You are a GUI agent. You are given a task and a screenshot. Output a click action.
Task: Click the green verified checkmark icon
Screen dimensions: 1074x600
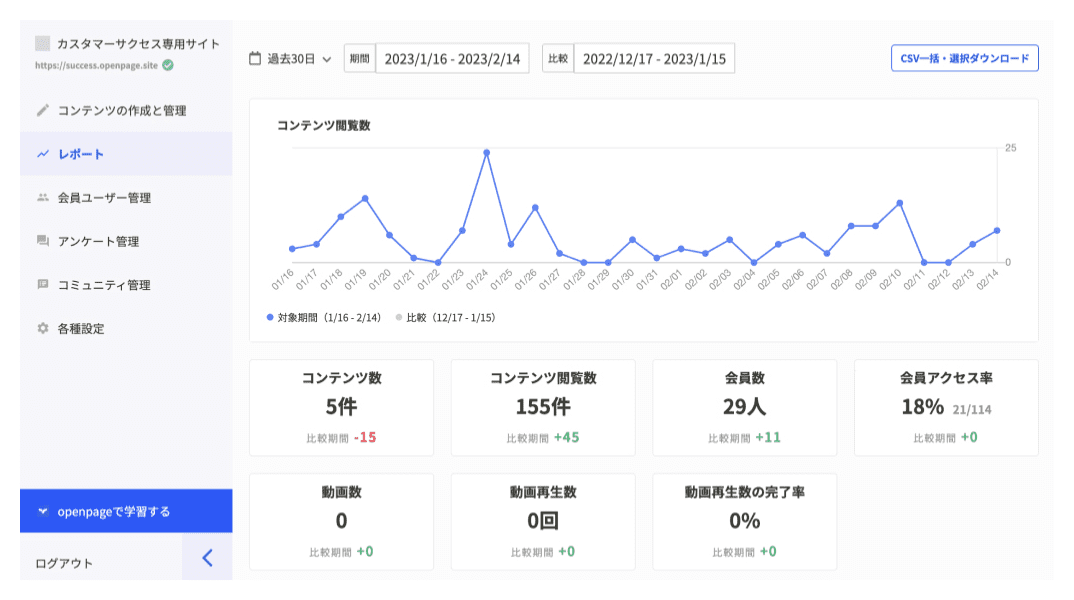[168, 65]
